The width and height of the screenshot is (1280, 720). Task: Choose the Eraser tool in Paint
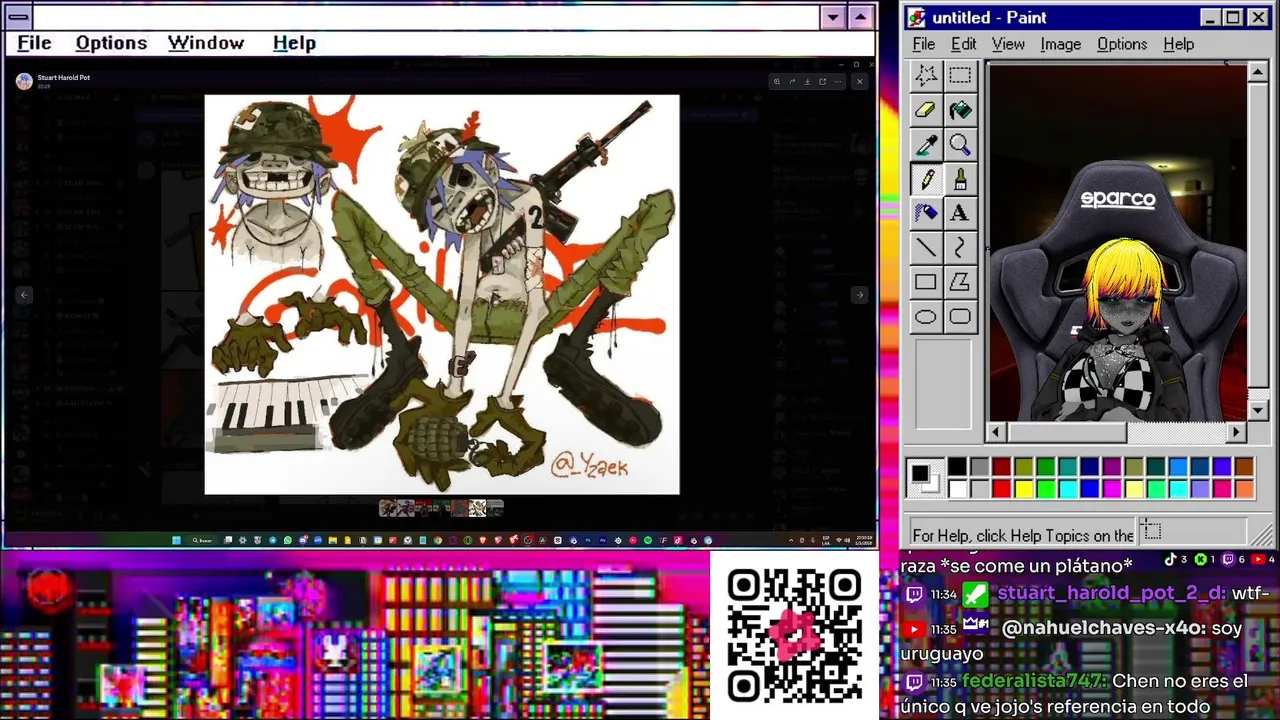926,110
